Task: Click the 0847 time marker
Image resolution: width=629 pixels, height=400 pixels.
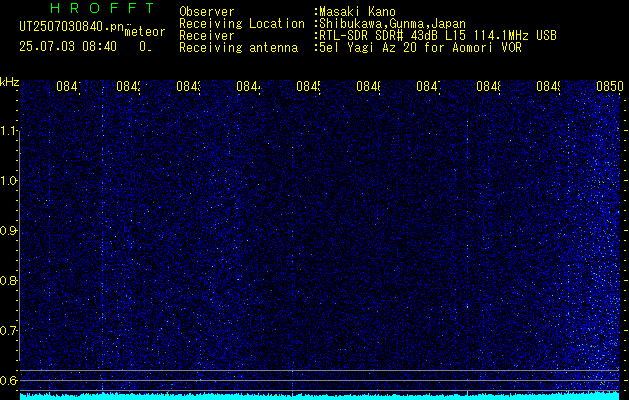Action: pos(428,86)
